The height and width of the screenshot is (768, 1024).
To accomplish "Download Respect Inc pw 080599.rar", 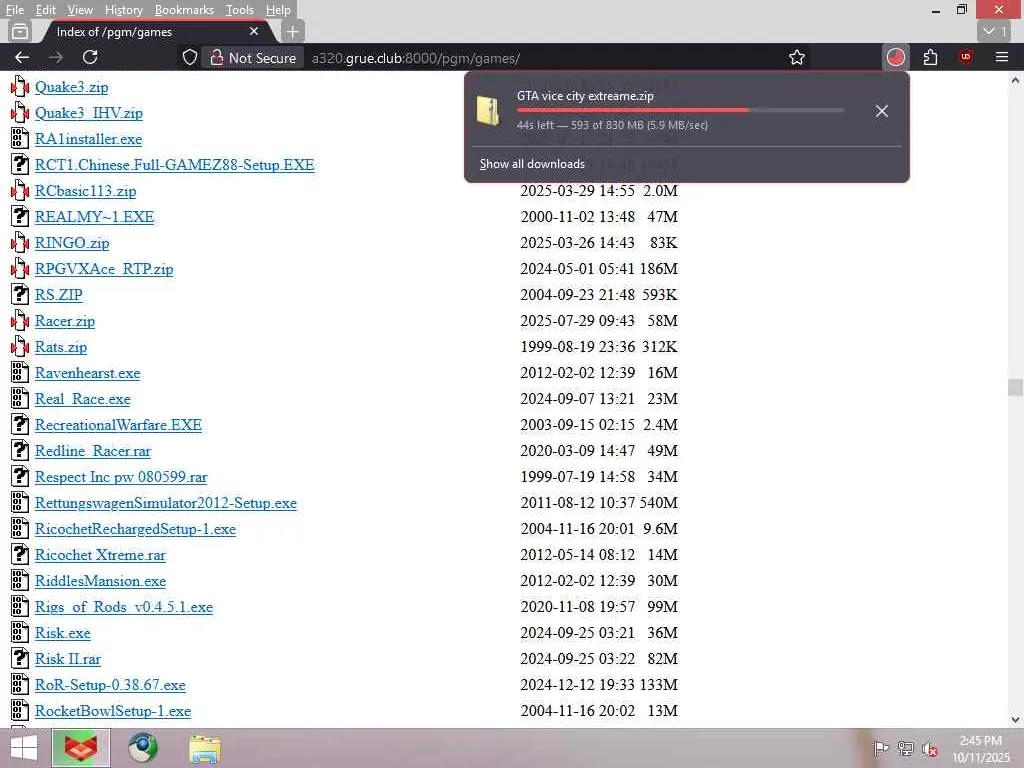I will point(121,477).
